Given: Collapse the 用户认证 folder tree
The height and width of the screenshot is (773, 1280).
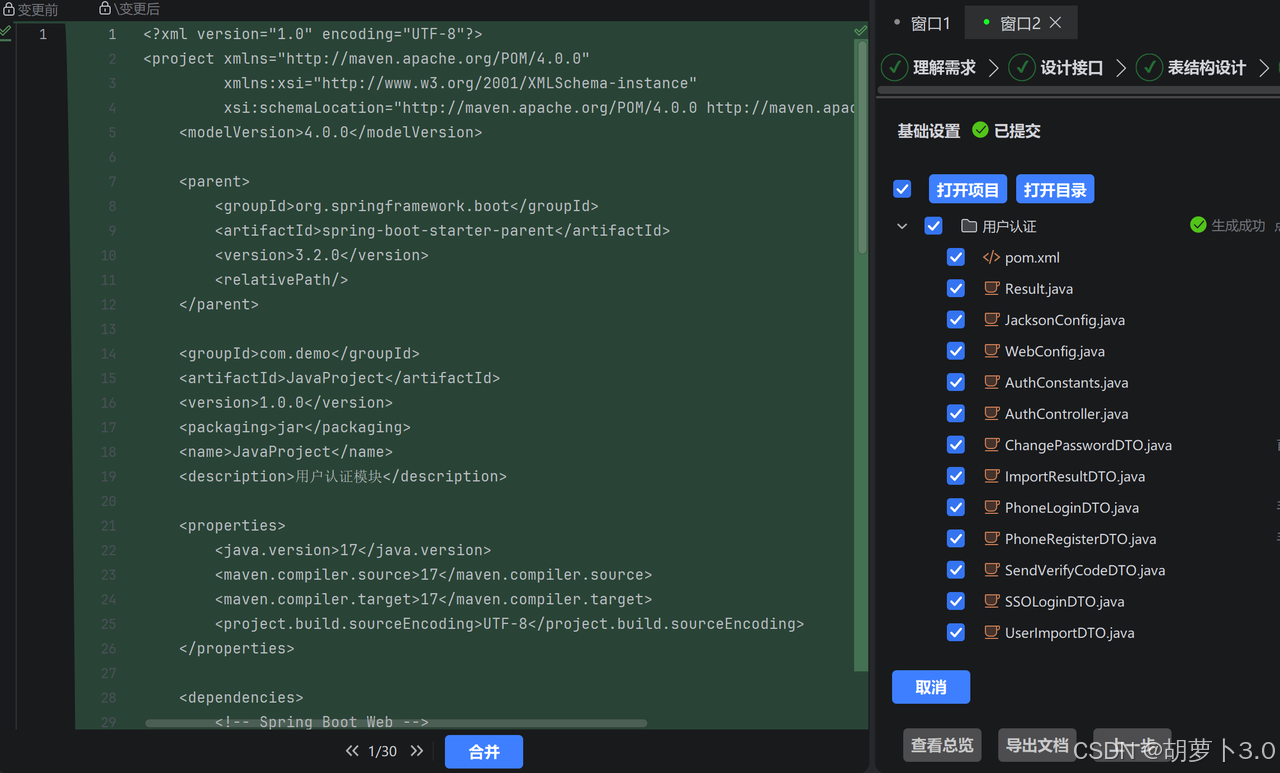Looking at the screenshot, I should pyautogui.click(x=902, y=226).
